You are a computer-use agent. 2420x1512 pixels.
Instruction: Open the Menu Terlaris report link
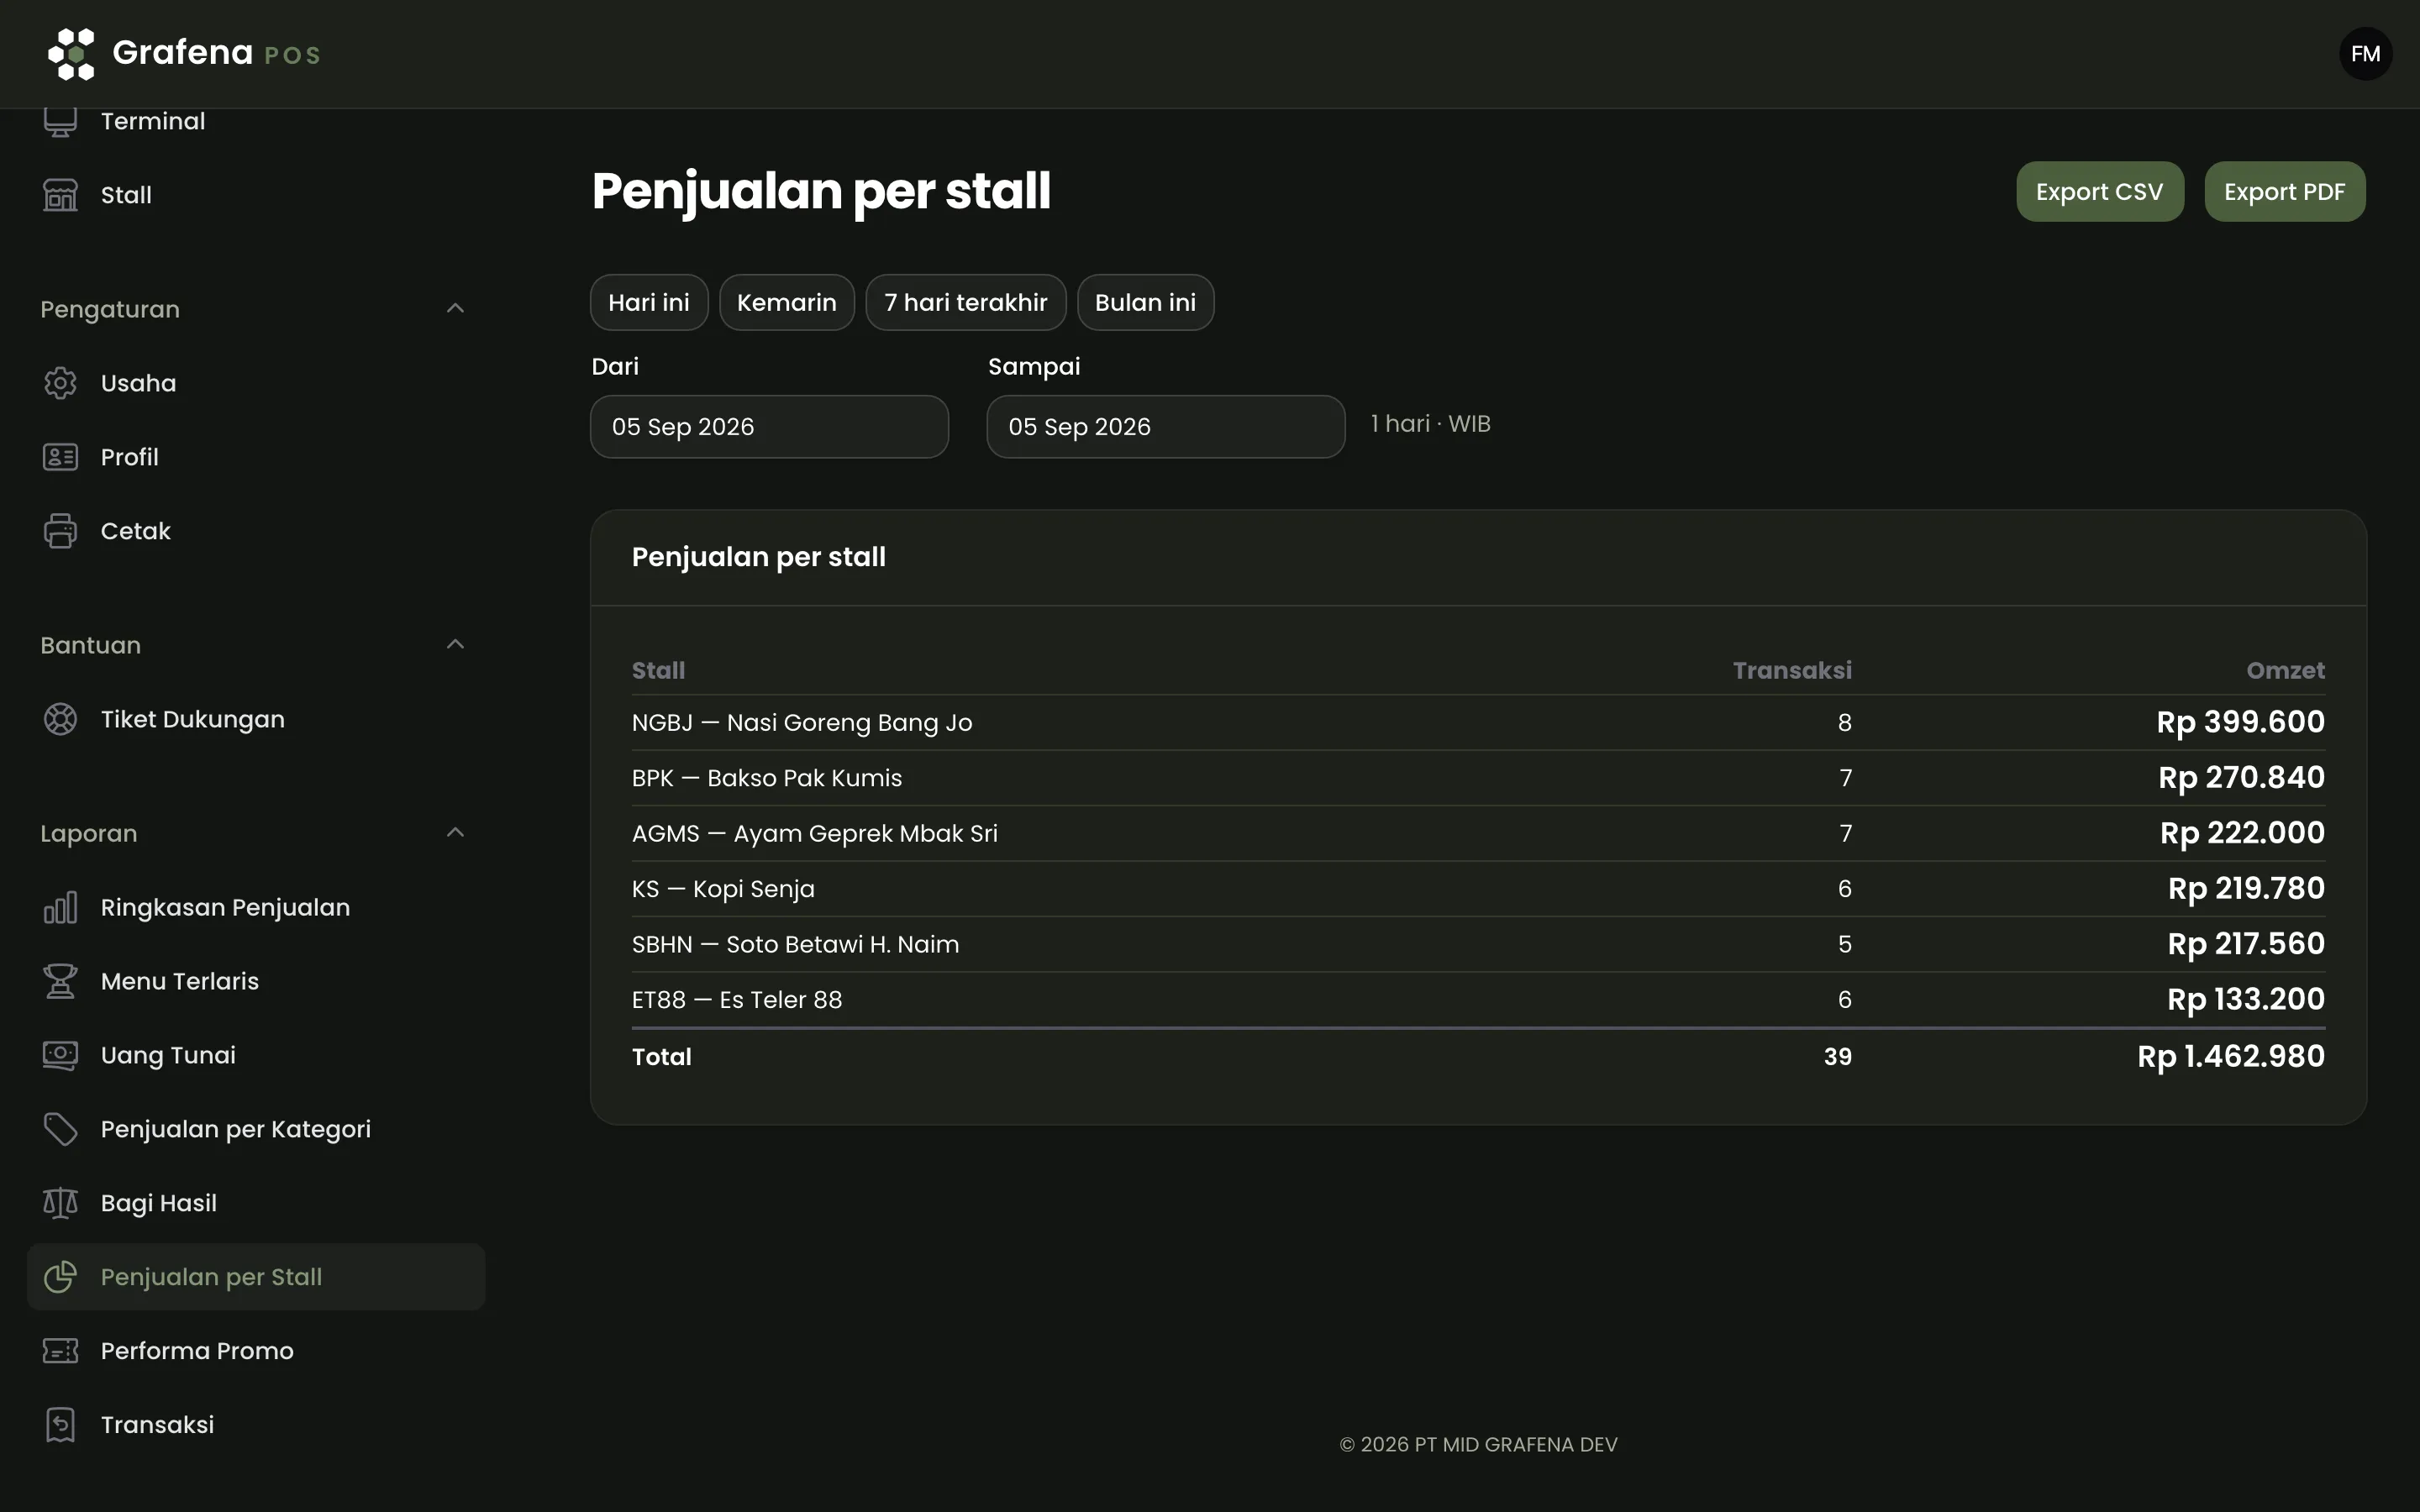pyautogui.click(x=256, y=981)
